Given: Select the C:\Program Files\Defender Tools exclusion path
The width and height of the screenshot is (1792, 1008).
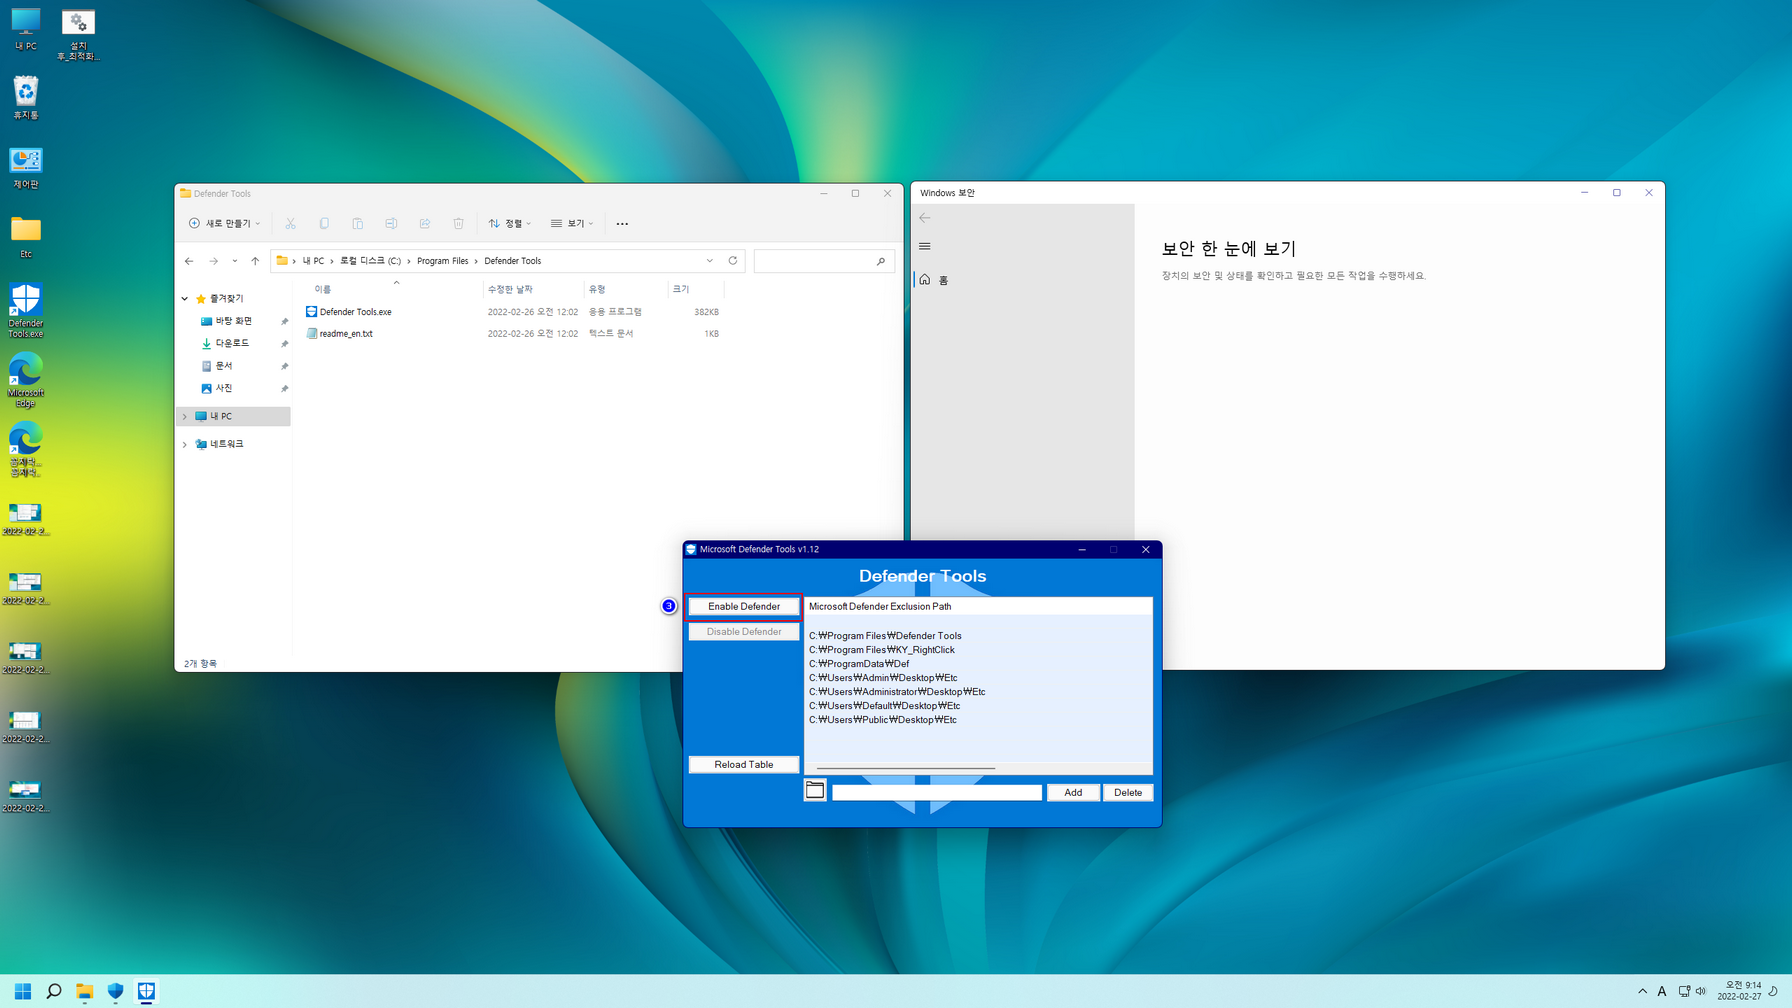Looking at the screenshot, I should (x=885, y=636).
